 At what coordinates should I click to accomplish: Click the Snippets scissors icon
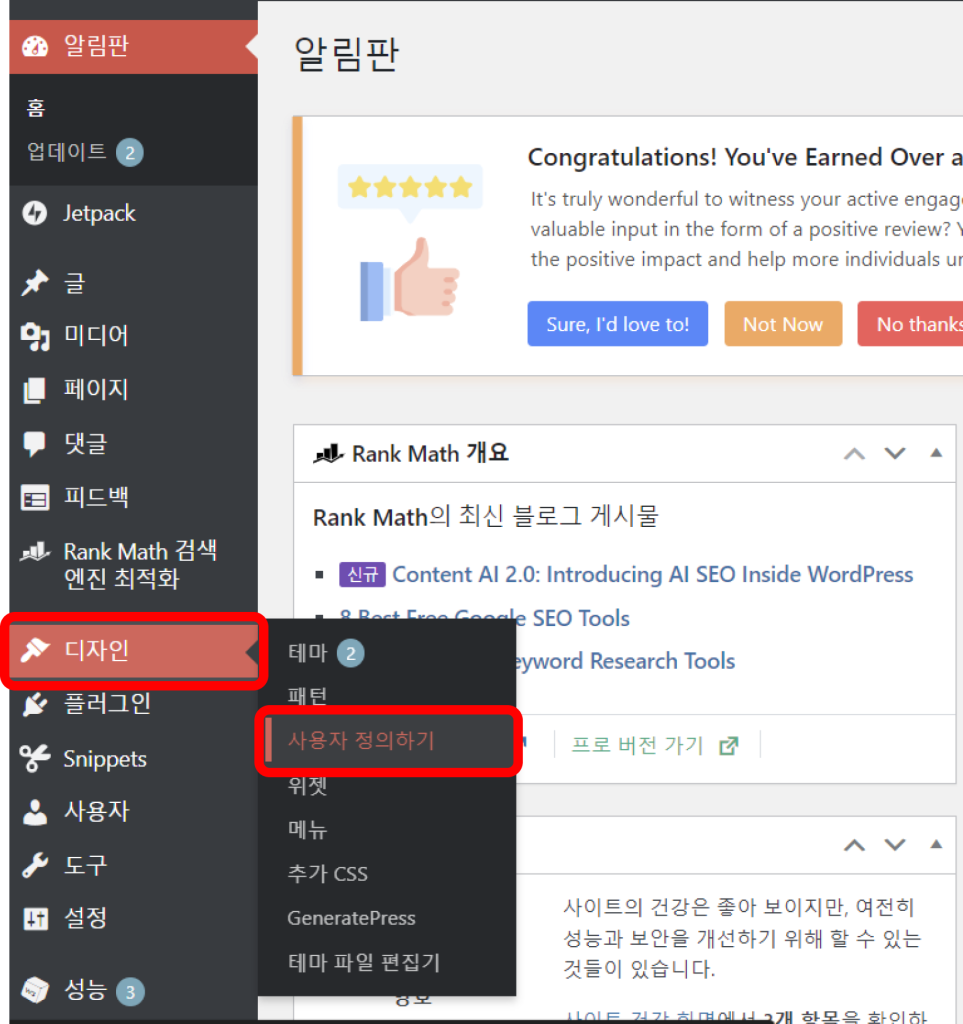[35, 758]
